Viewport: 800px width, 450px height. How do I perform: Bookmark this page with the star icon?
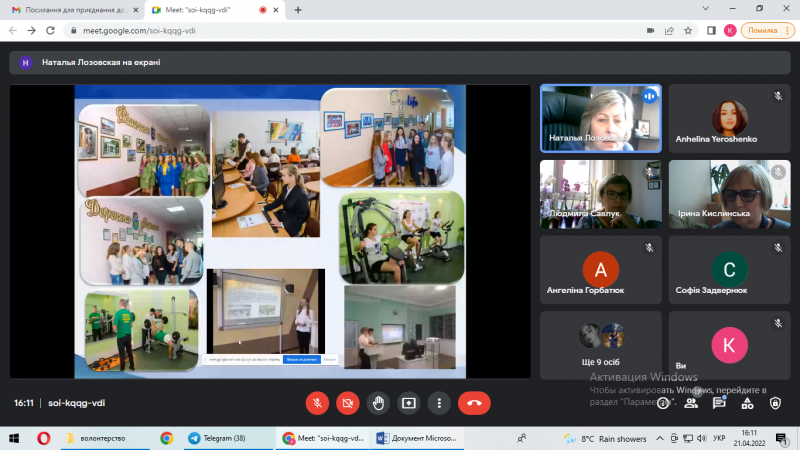coord(688,31)
